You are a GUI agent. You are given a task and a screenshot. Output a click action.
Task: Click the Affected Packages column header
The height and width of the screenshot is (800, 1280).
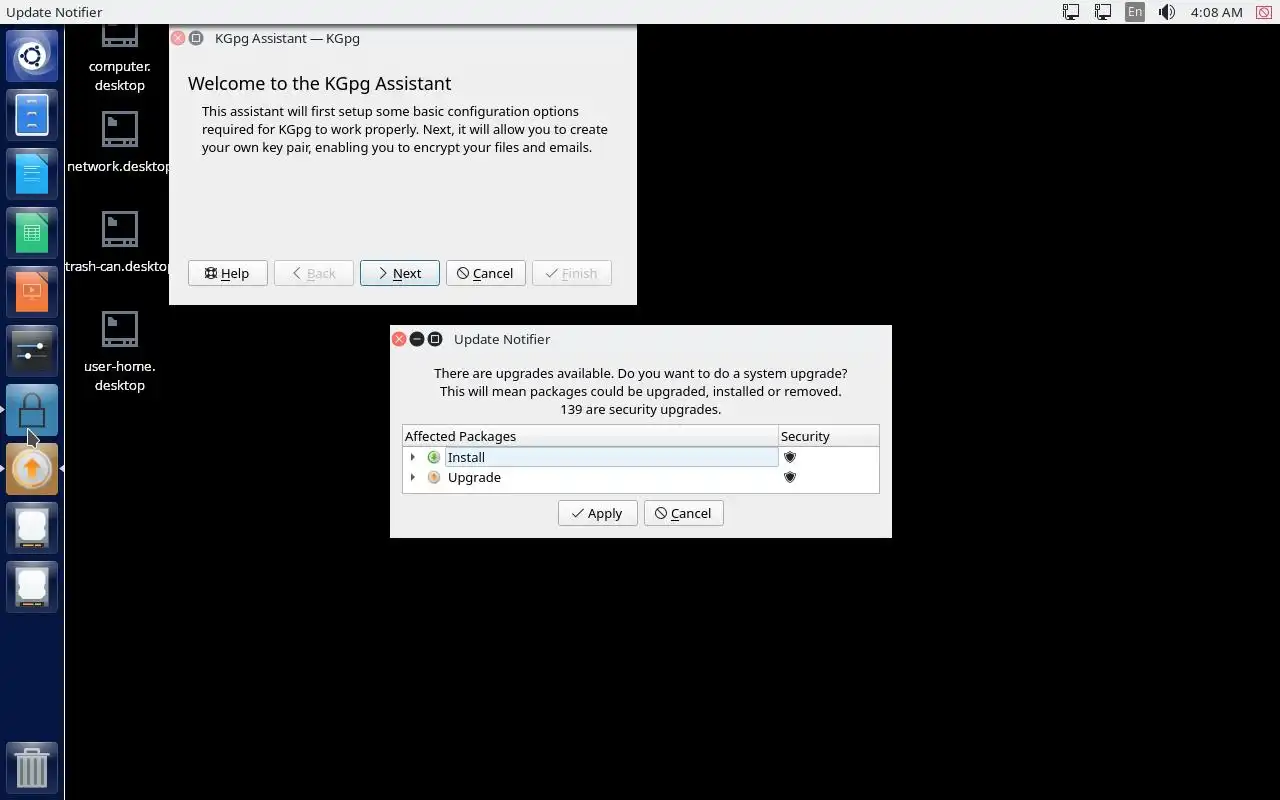(x=590, y=436)
